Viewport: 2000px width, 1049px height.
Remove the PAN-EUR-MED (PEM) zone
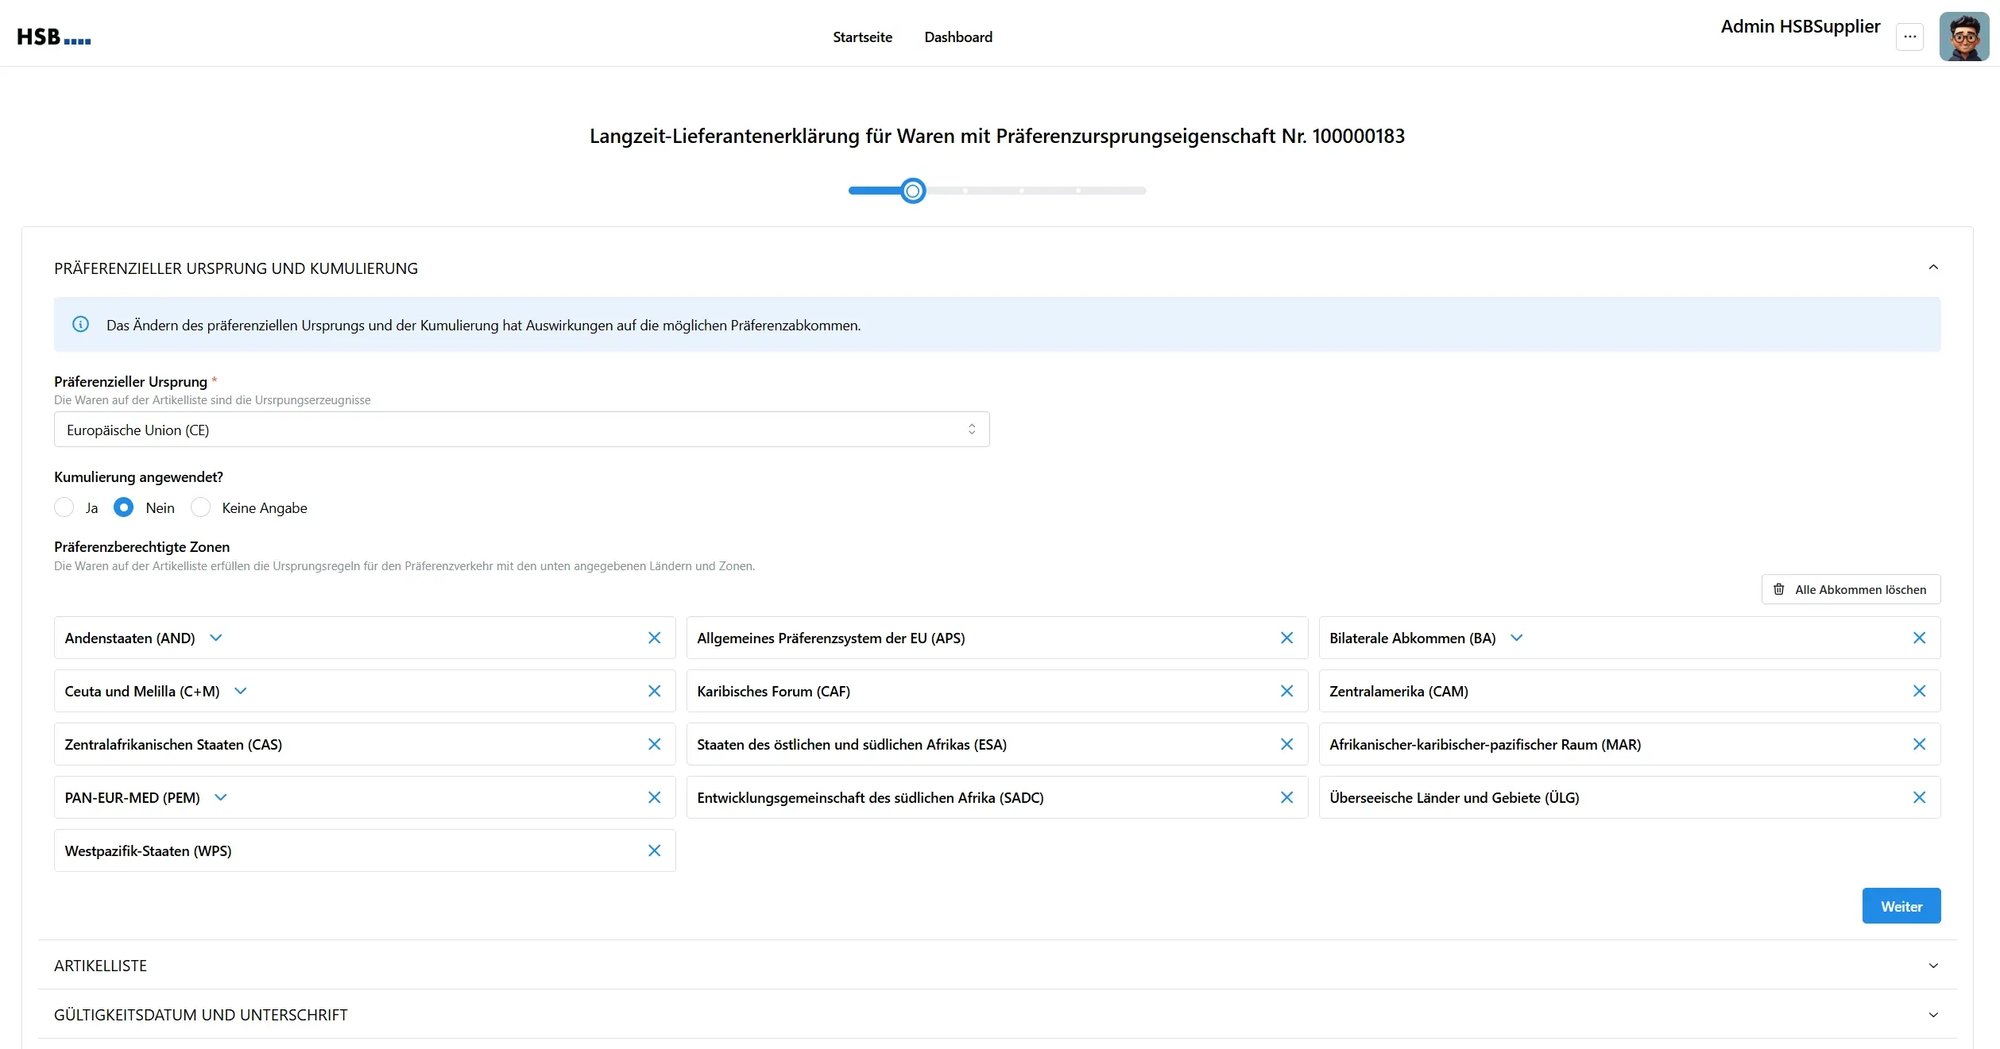pyautogui.click(x=655, y=797)
